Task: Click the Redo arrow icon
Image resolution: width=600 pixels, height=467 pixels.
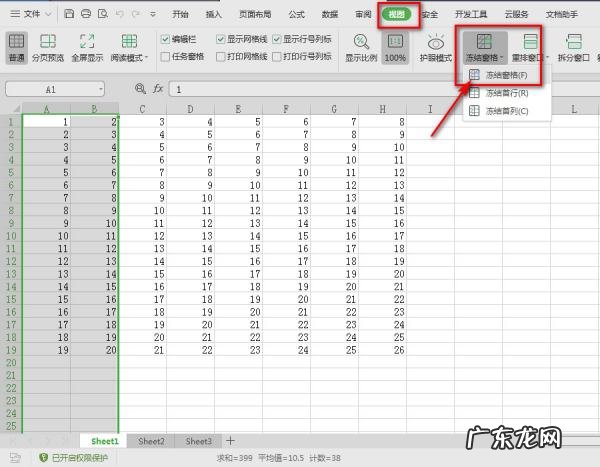Action: point(135,14)
